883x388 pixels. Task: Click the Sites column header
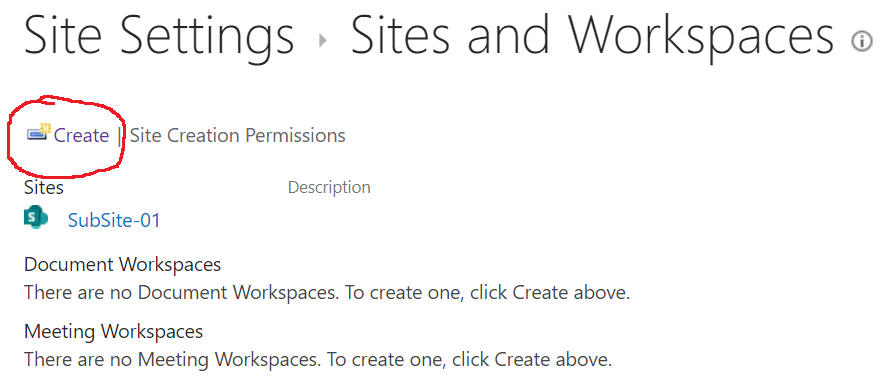tap(44, 188)
